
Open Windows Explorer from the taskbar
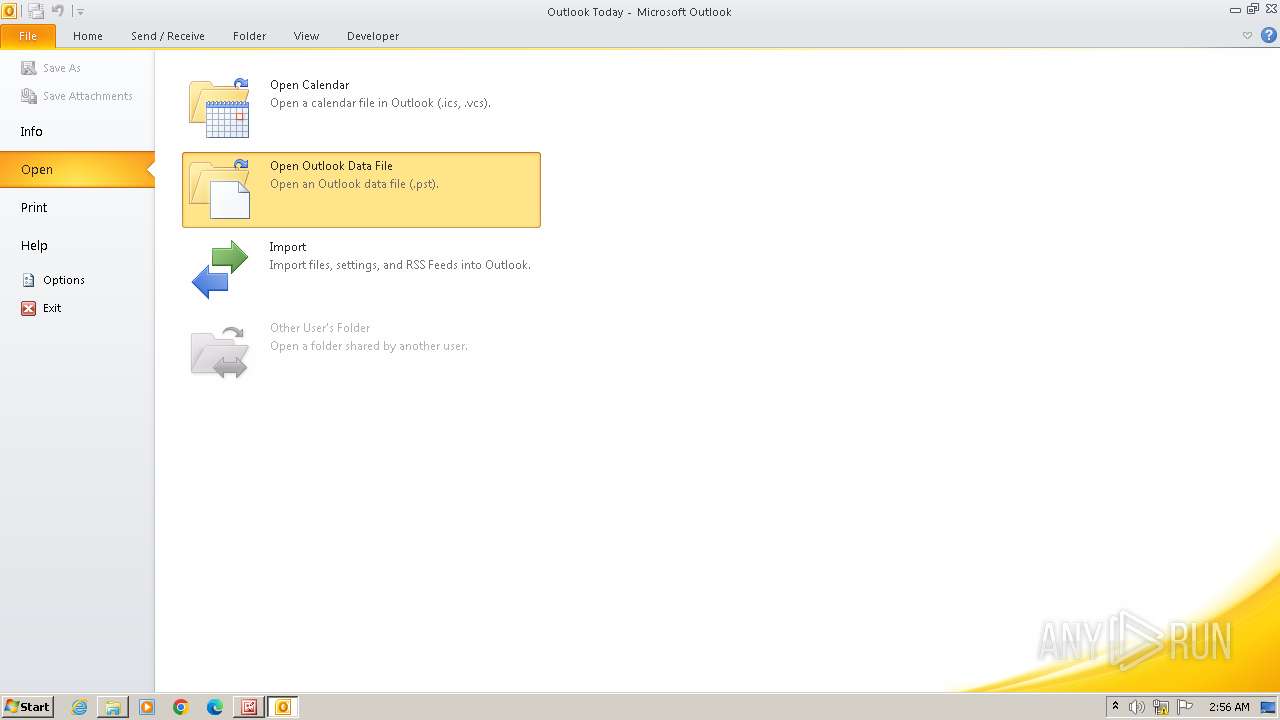[x=113, y=707]
